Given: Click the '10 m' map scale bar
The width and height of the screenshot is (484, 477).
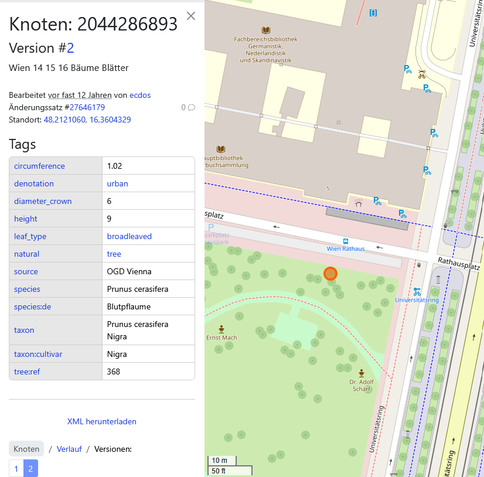Looking at the screenshot, I should [222, 460].
